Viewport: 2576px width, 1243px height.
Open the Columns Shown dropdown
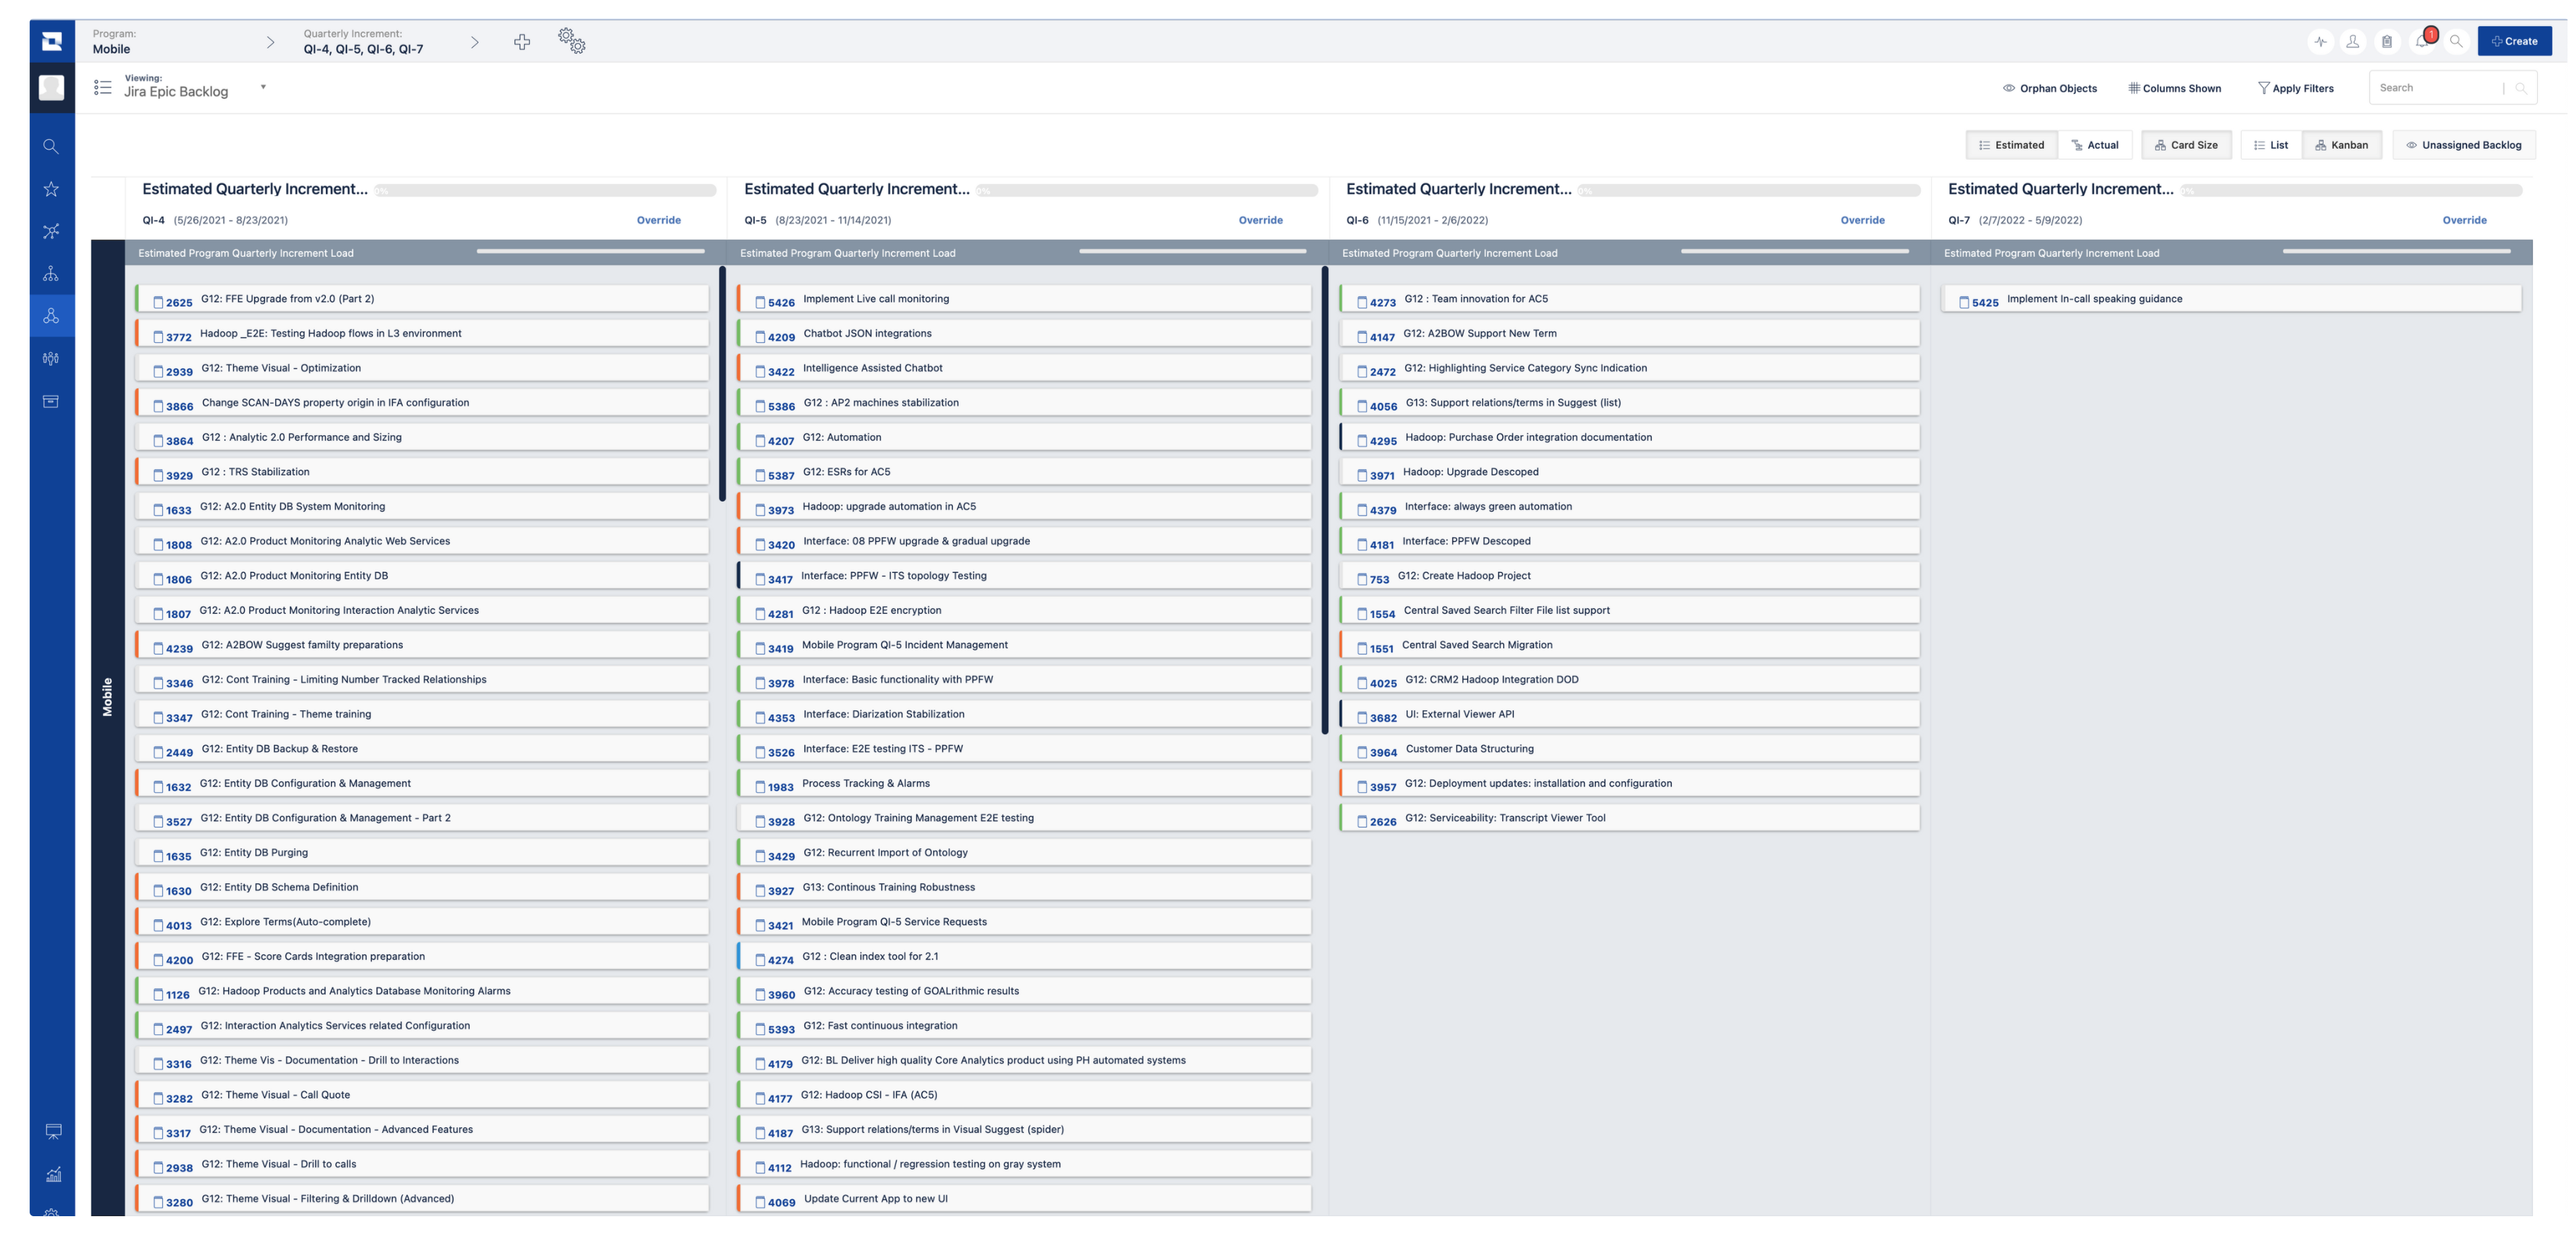(x=2174, y=88)
